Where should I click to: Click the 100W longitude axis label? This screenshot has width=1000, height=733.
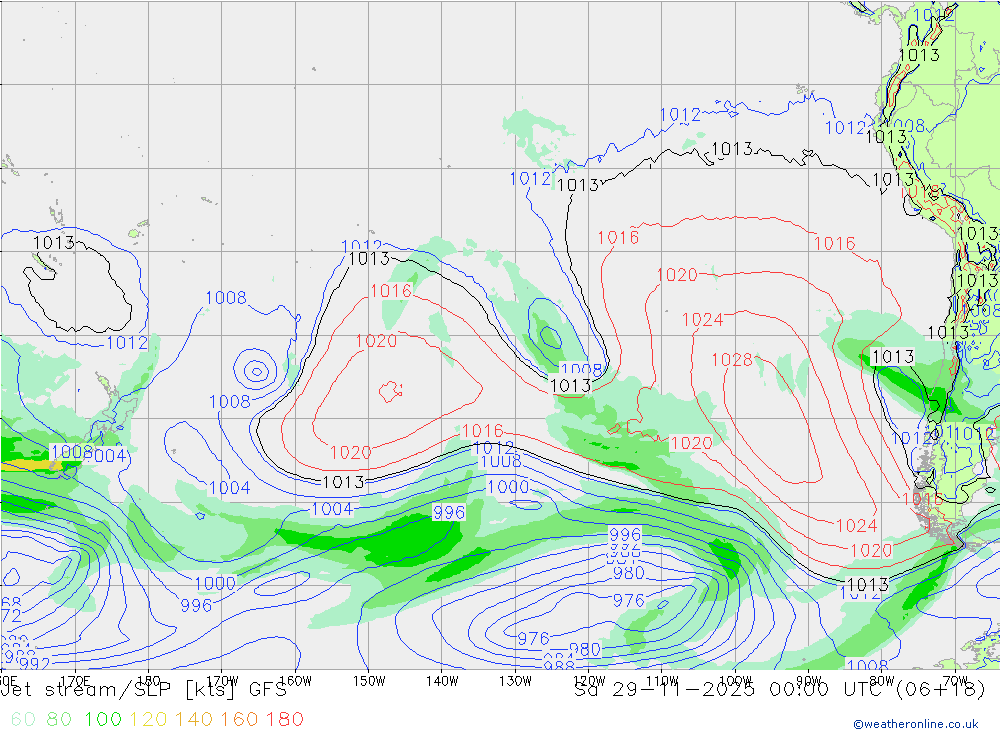point(735,681)
